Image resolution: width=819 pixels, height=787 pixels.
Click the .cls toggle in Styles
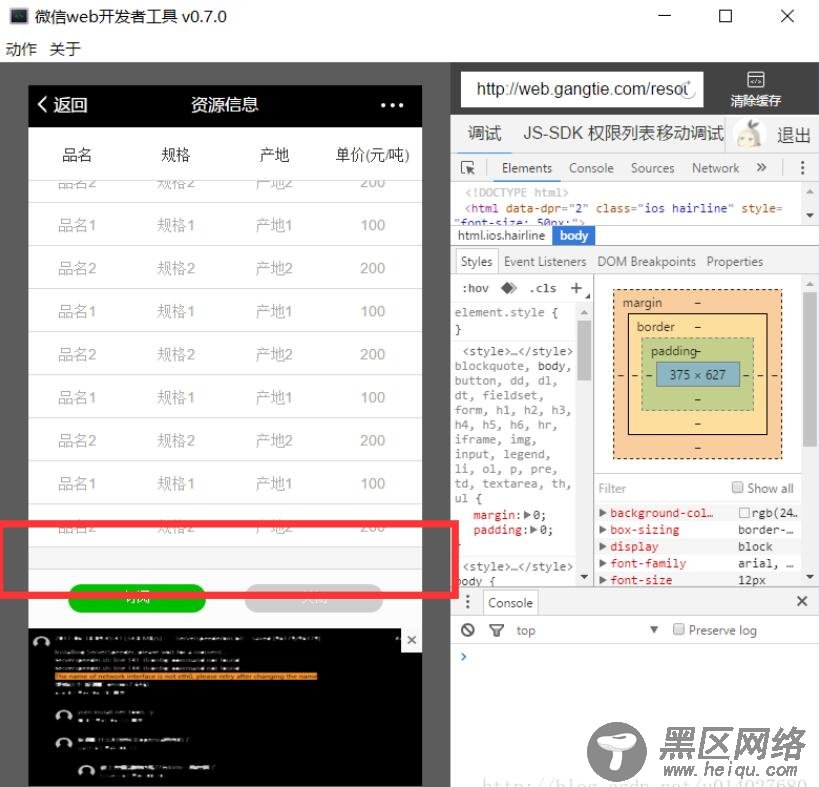[x=542, y=288]
